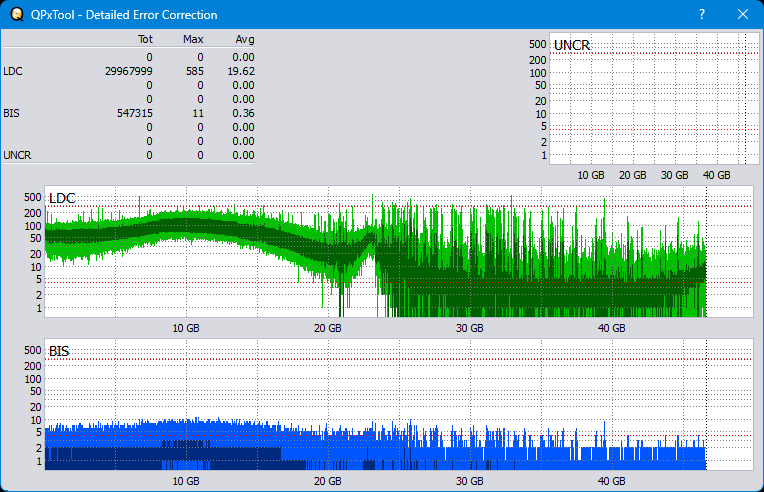This screenshot has height=492, width=764.
Task: Click the 'Avg' column header
Action: [244, 39]
